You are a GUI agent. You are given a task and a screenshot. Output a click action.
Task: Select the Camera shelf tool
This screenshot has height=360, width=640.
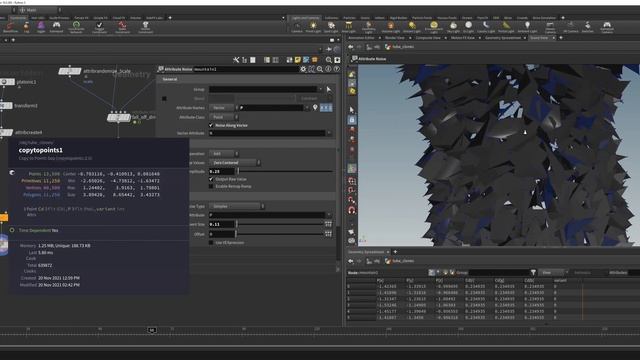click(x=297, y=27)
